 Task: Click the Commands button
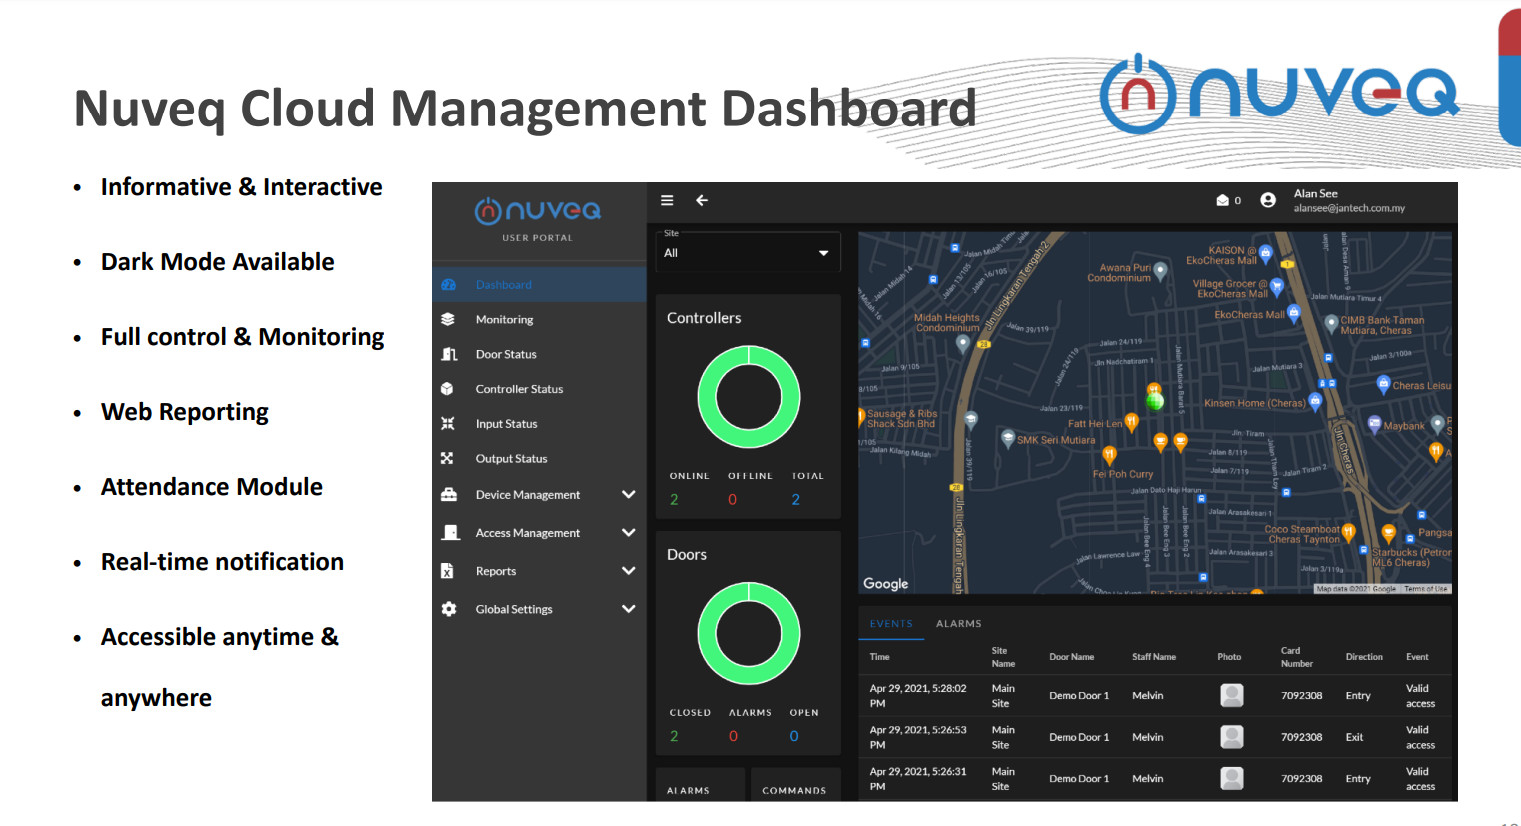[794, 789]
